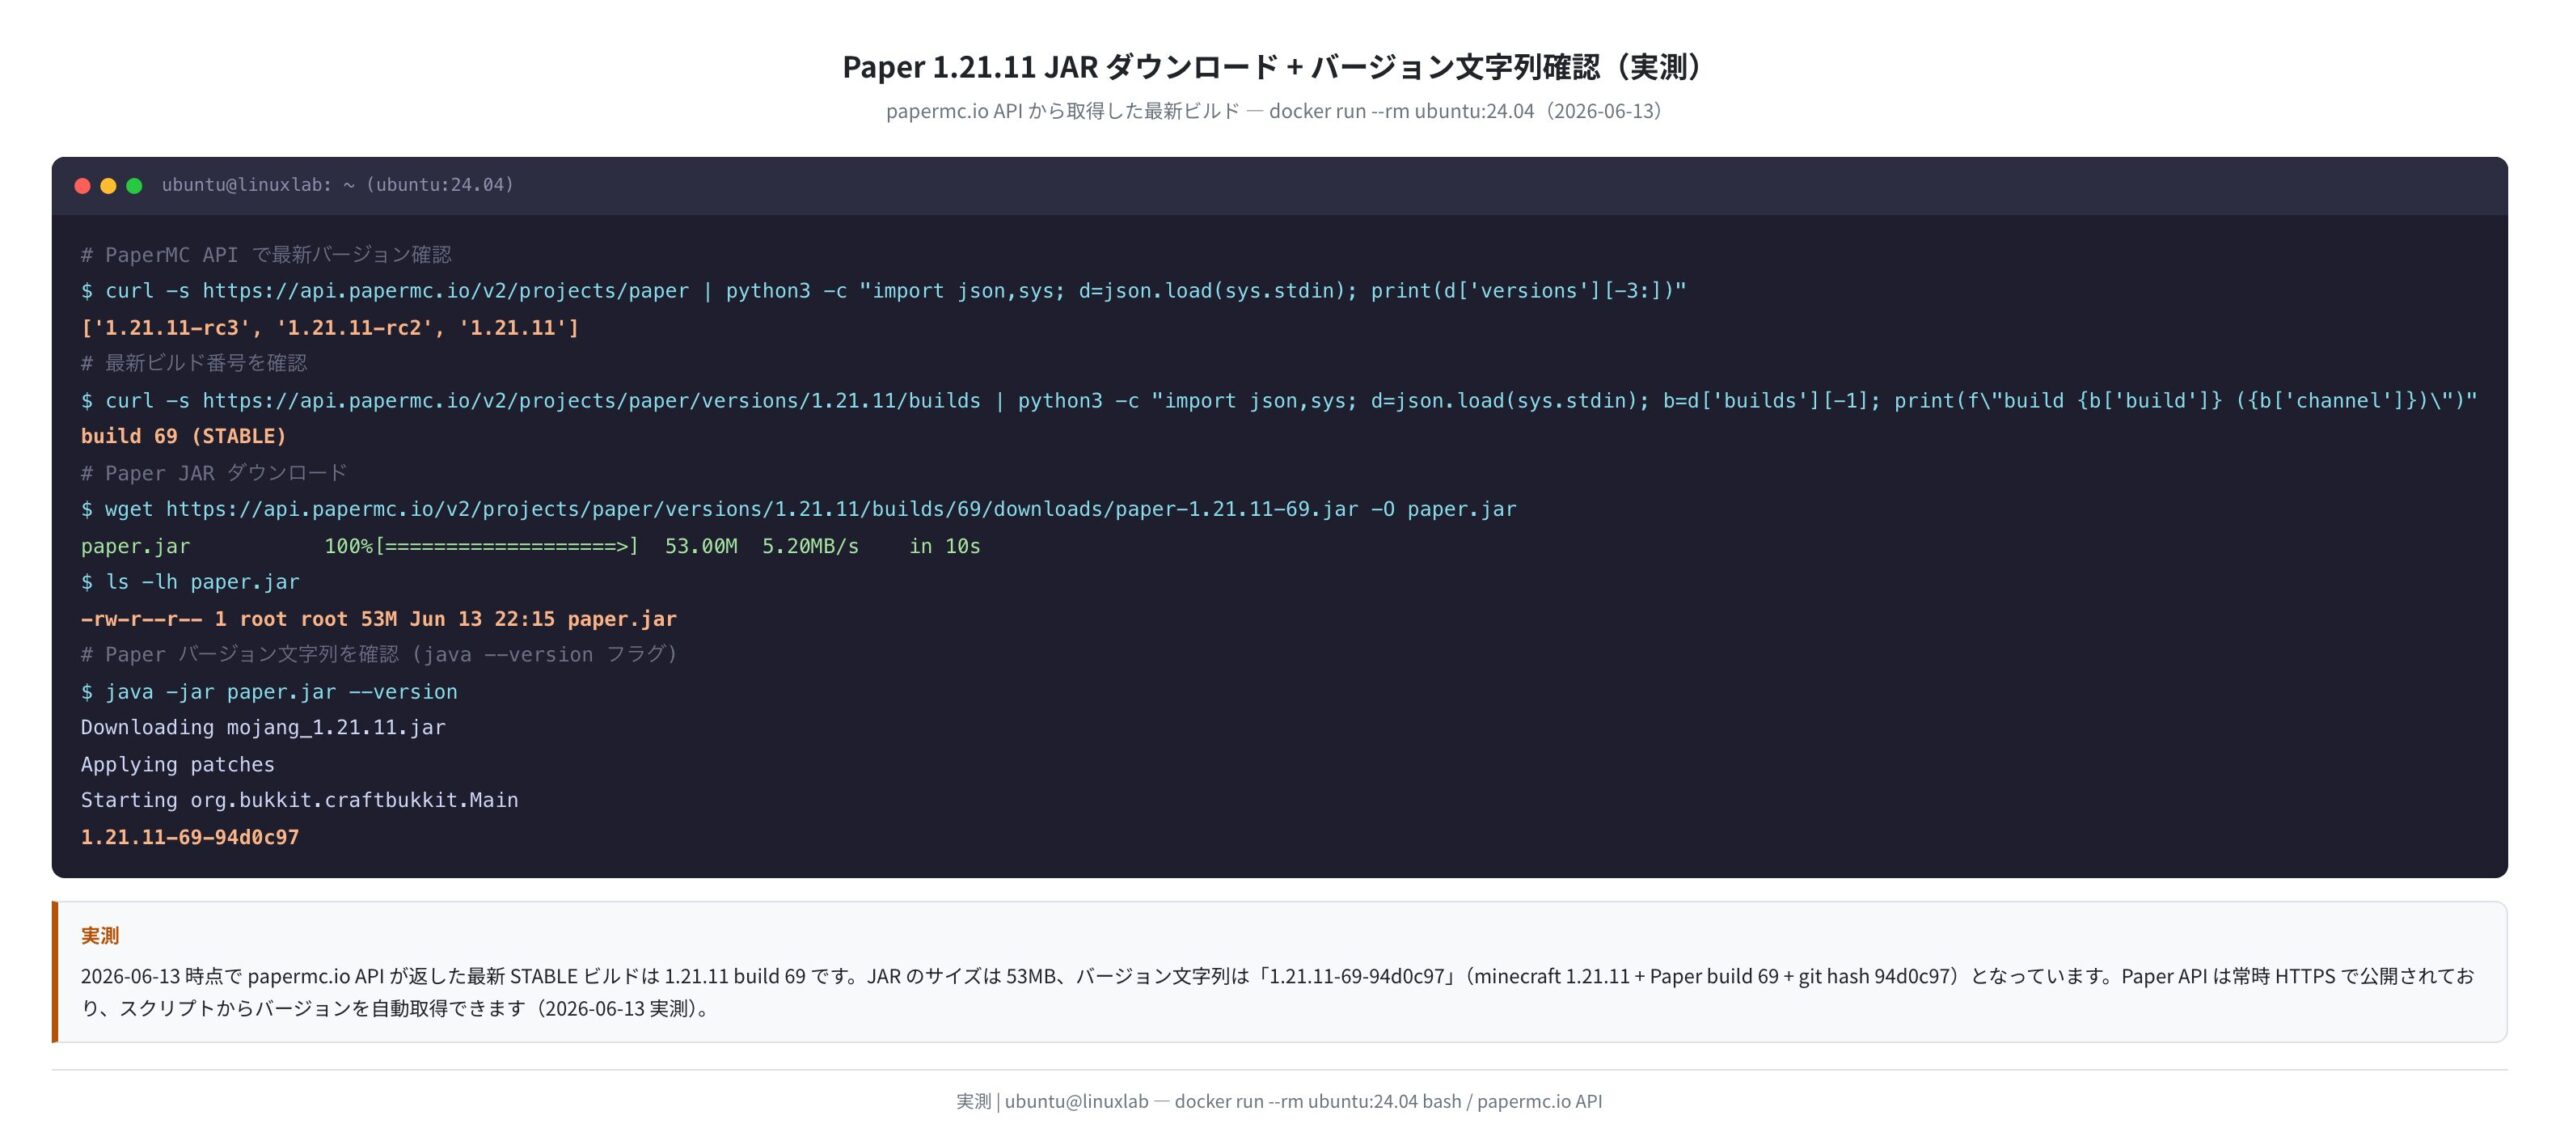Select output line 'build 69 (STABLE)'
This screenshot has width=2560, height=1145.
(183, 437)
